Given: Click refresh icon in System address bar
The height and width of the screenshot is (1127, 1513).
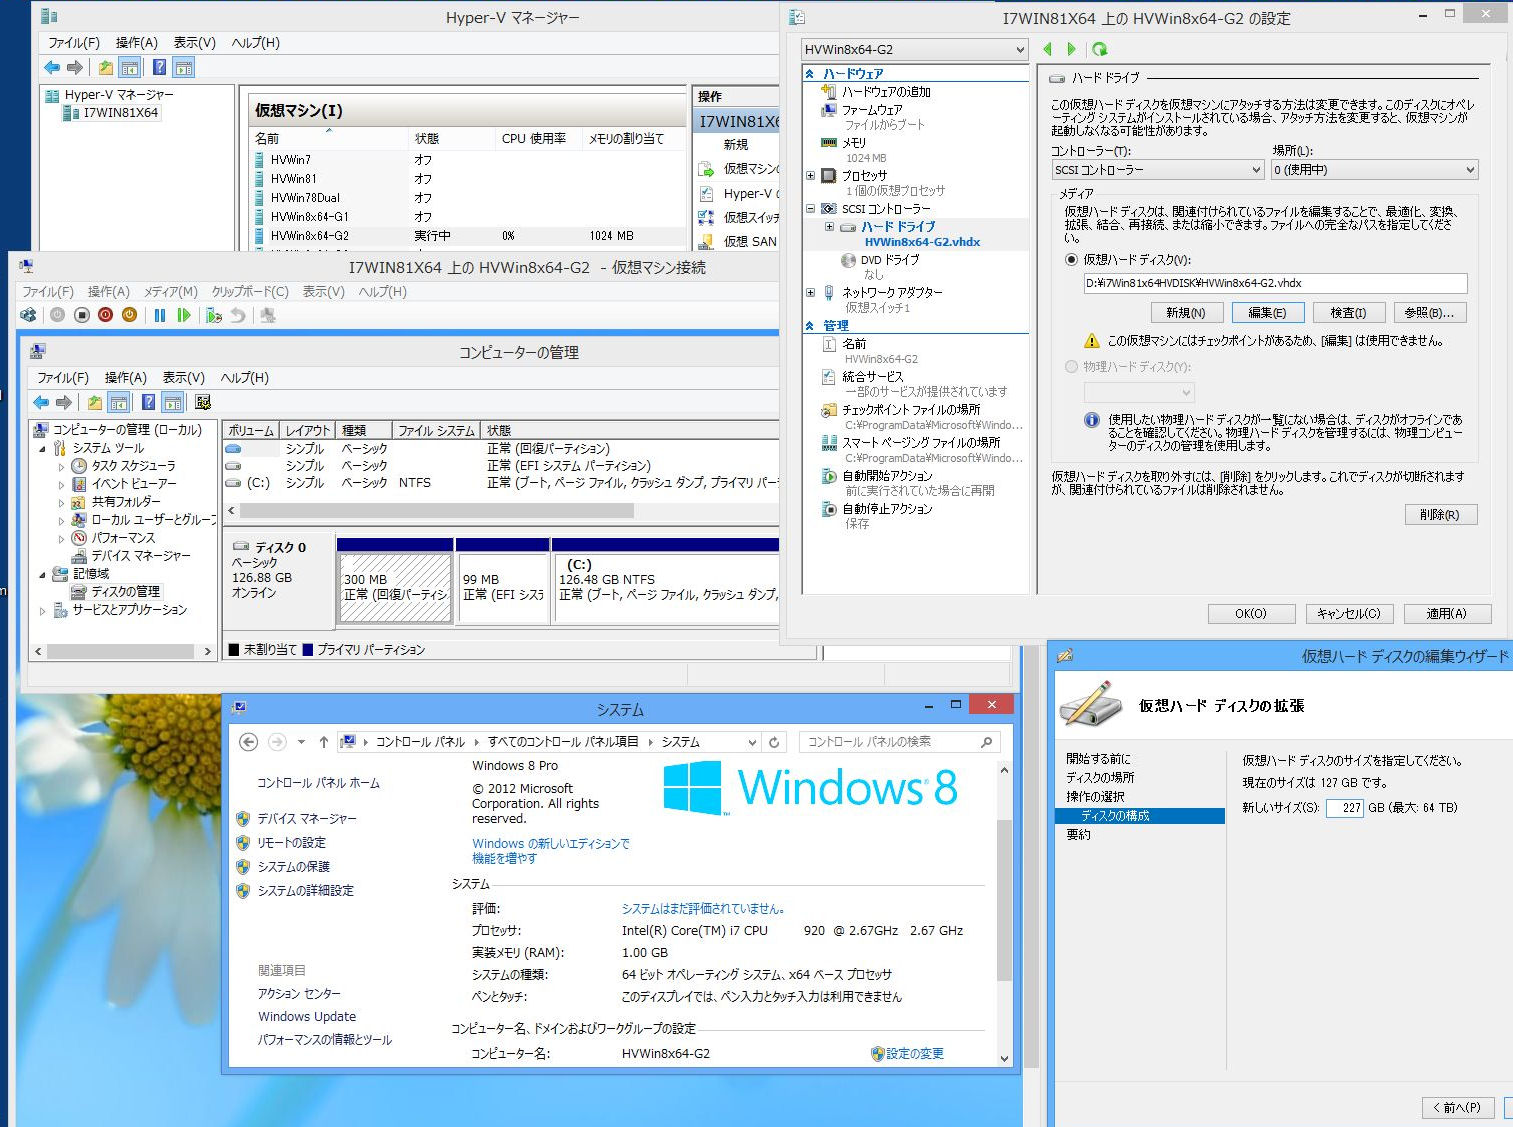Looking at the screenshot, I should pyautogui.click(x=774, y=742).
